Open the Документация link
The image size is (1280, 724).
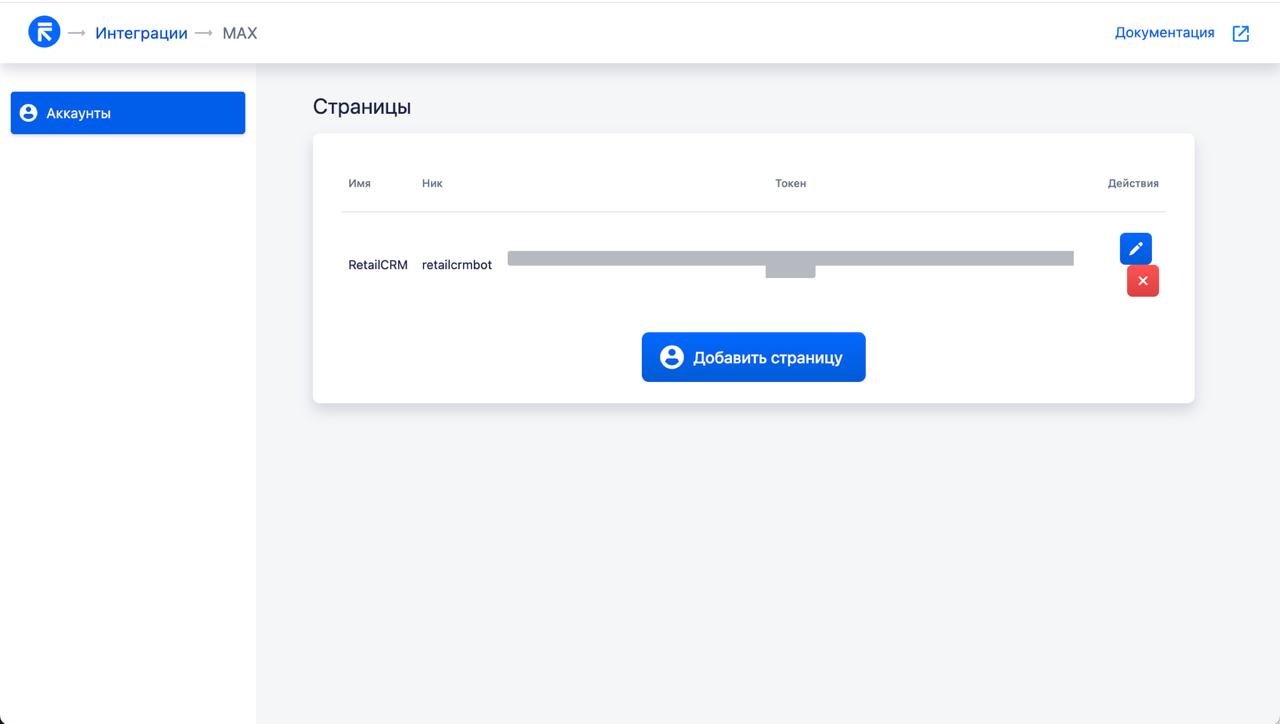(1164, 33)
